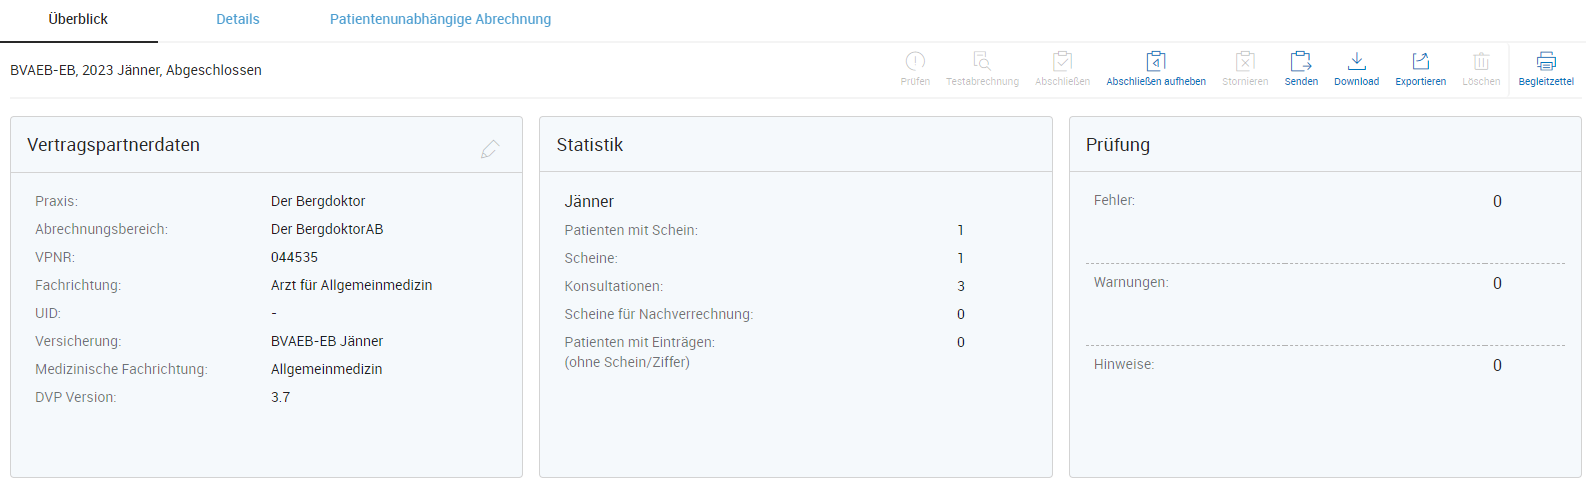
Task: Click the Stornieren icon
Action: pyautogui.click(x=1245, y=62)
